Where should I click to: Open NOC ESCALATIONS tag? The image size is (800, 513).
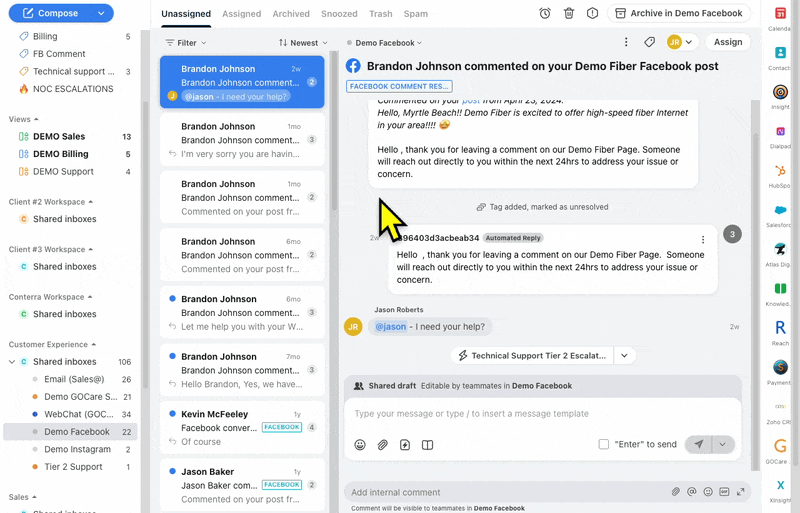click(73, 89)
